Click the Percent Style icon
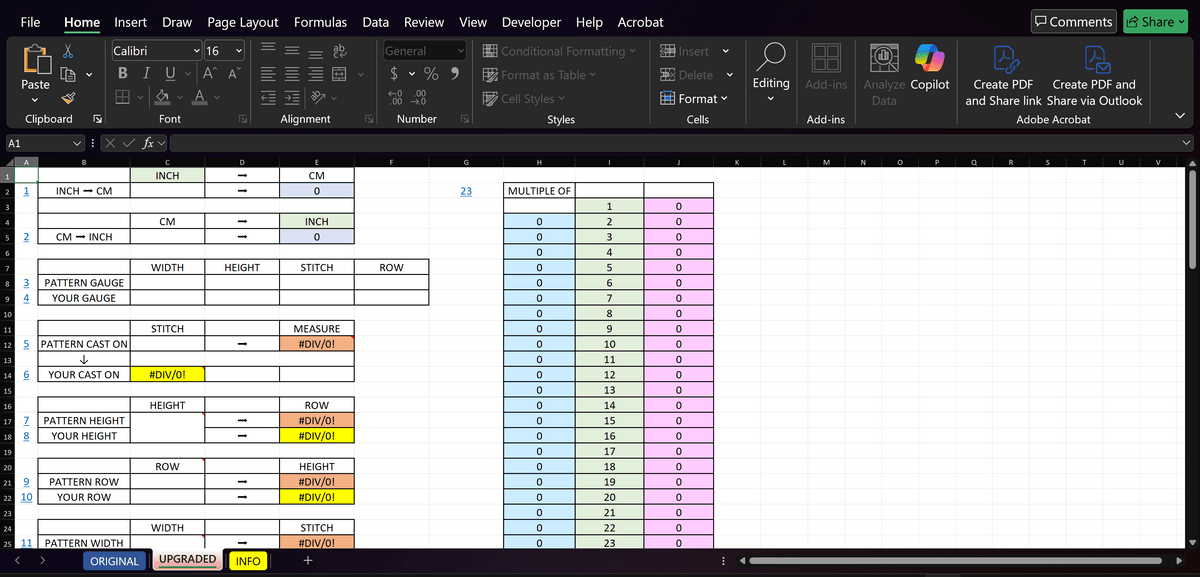 tap(431, 75)
